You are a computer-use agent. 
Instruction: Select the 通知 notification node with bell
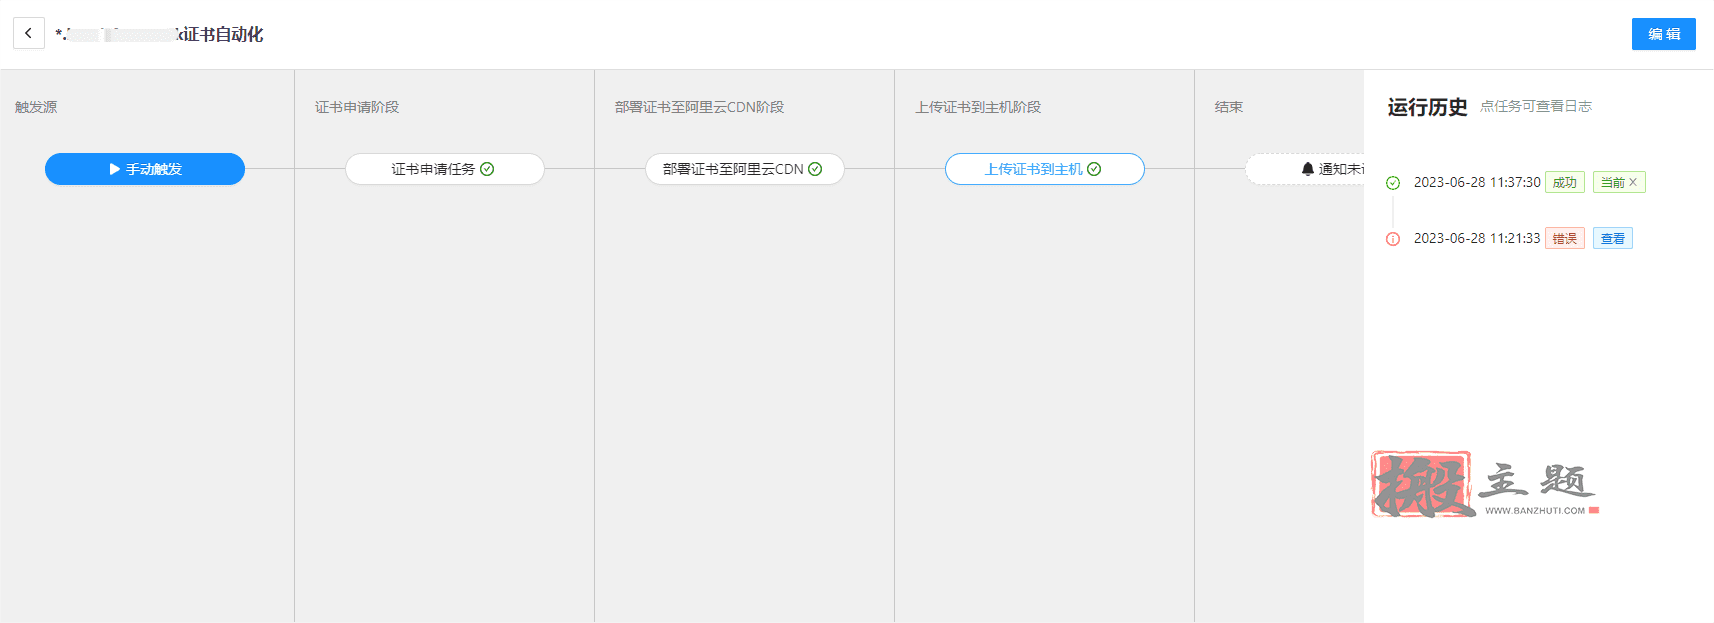1305,169
